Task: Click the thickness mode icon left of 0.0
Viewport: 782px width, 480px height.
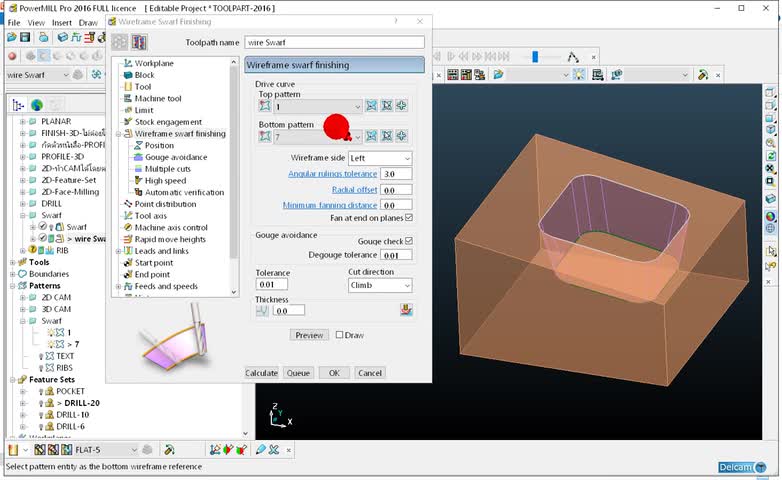Action: (262, 311)
